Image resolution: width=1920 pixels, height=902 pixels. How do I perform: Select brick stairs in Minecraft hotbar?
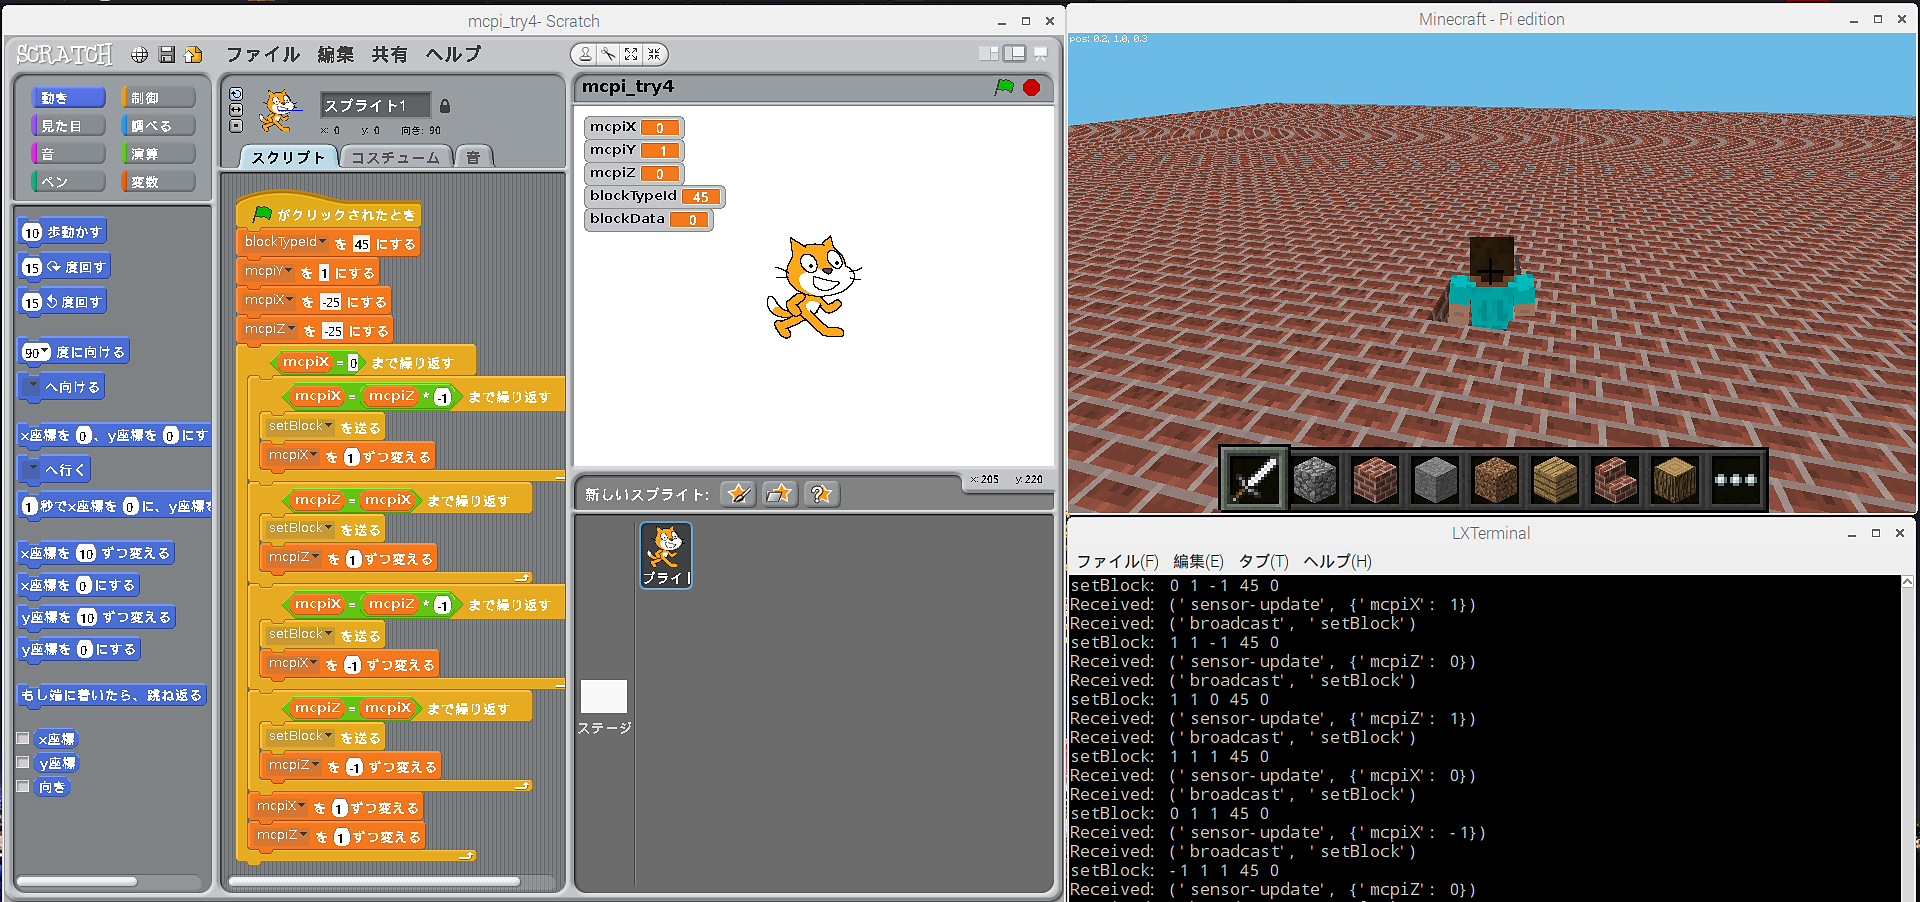point(1615,479)
